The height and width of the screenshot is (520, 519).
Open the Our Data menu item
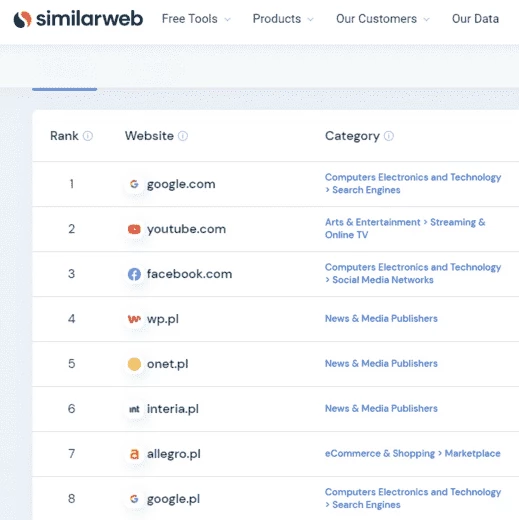click(x=475, y=19)
